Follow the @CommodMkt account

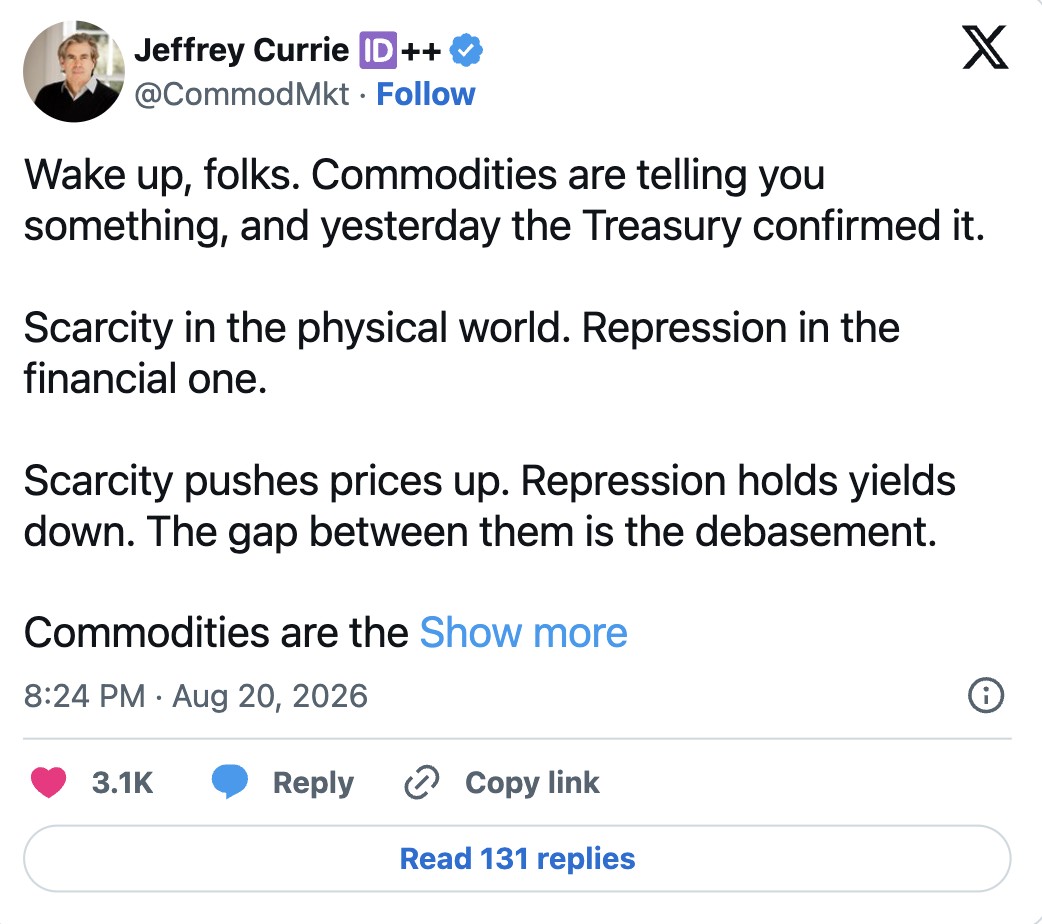[x=425, y=94]
